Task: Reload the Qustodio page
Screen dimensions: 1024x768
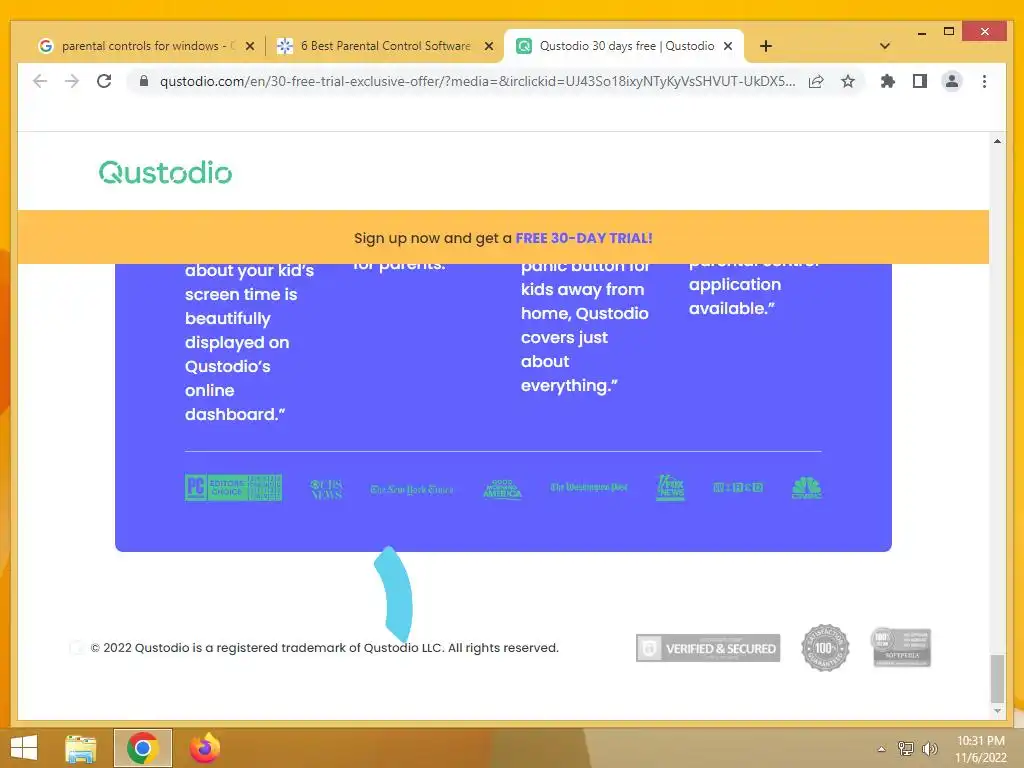Action: [104, 82]
